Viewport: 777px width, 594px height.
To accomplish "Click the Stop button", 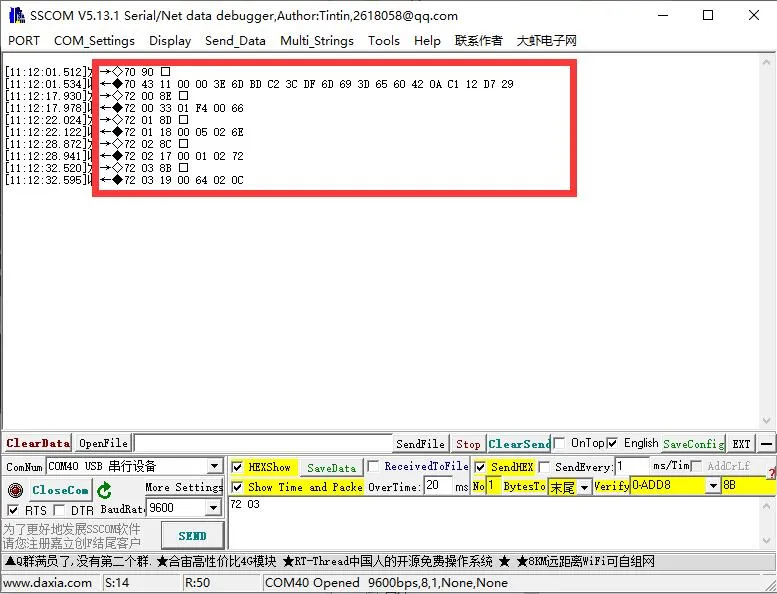I will (x=468, y=444).
